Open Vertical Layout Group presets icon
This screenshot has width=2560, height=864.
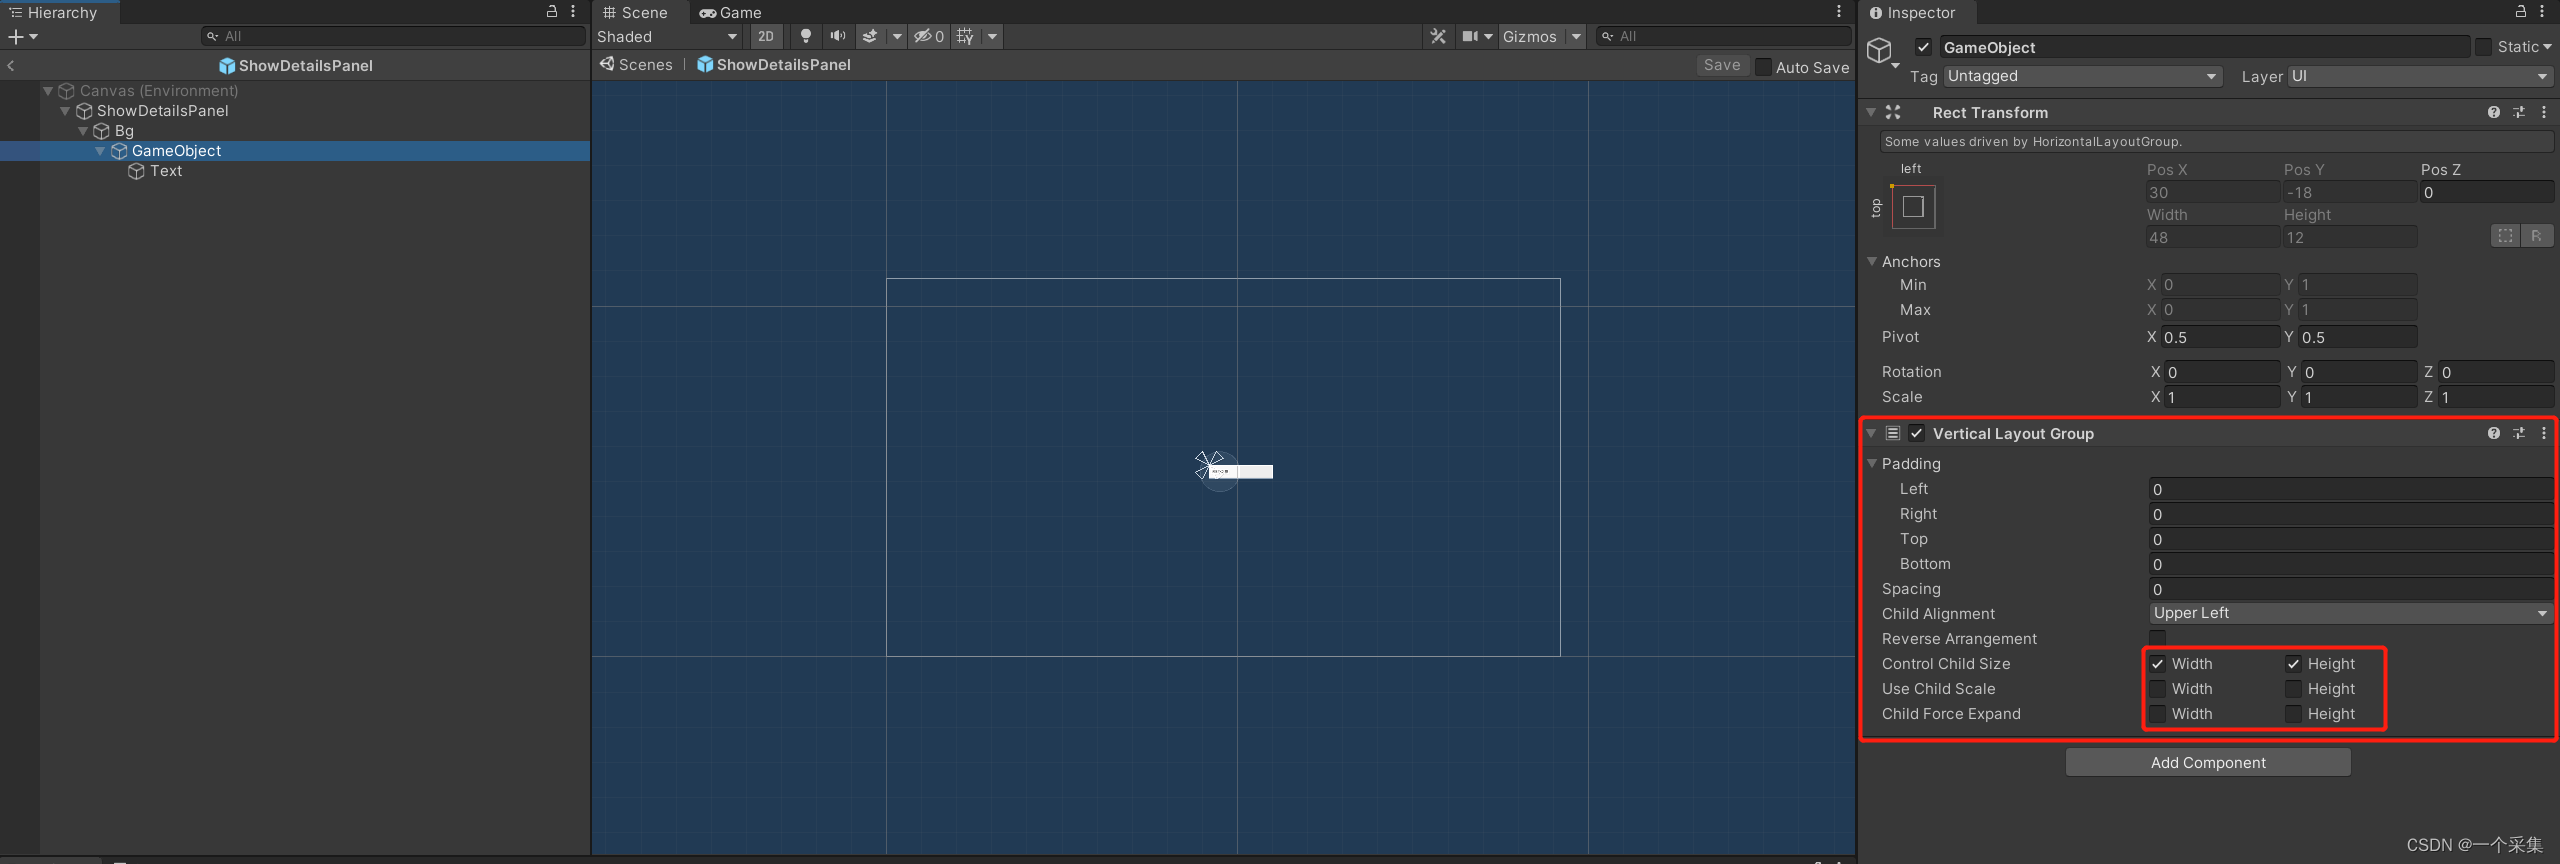pyautogui.click(x=2519, y=433)
